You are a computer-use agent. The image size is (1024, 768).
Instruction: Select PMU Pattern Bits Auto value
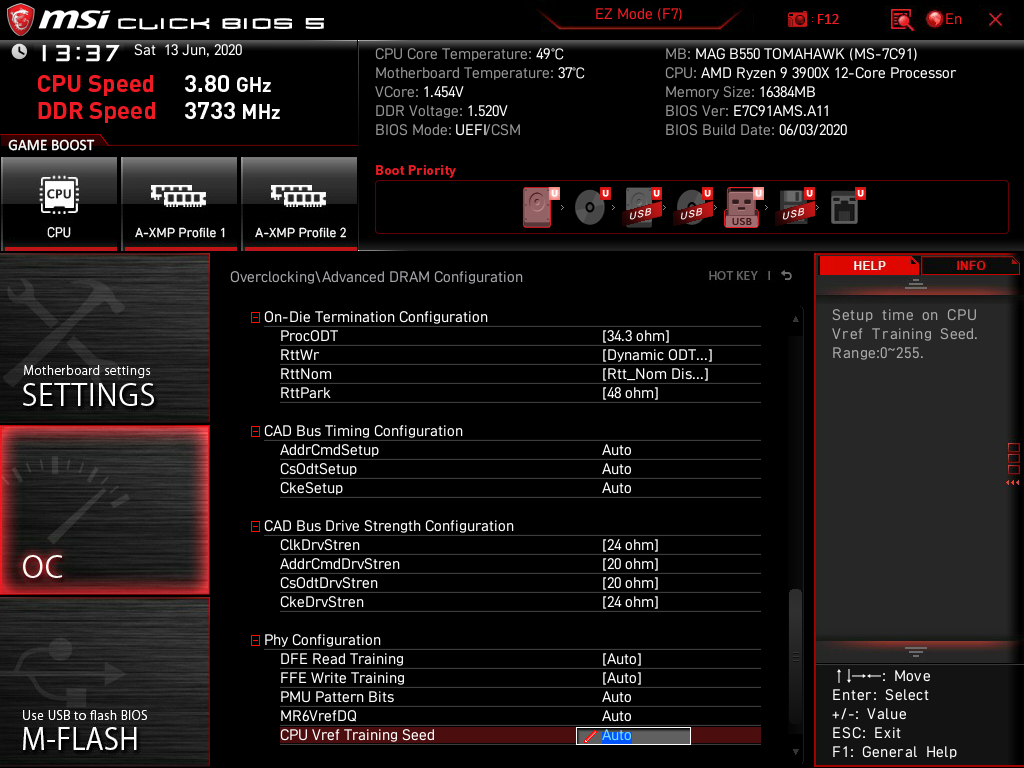616,697
